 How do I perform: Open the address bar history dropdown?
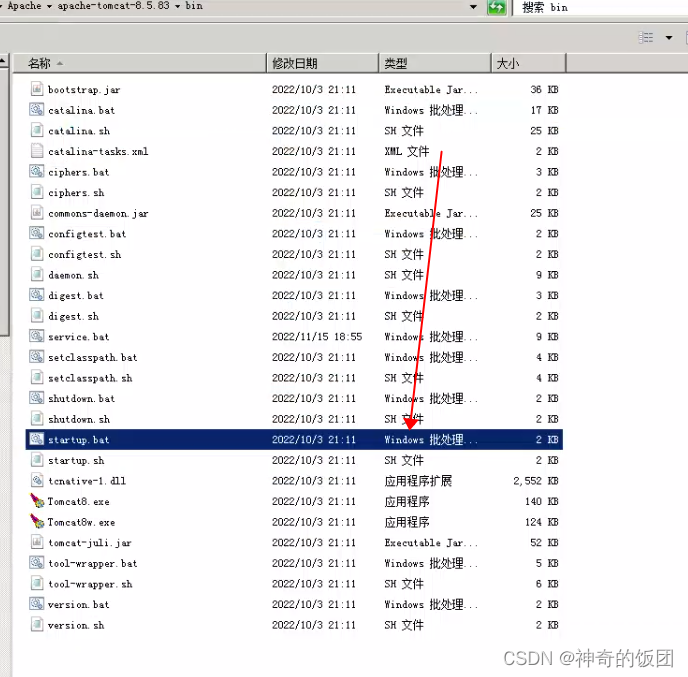(x=473, y=7)
